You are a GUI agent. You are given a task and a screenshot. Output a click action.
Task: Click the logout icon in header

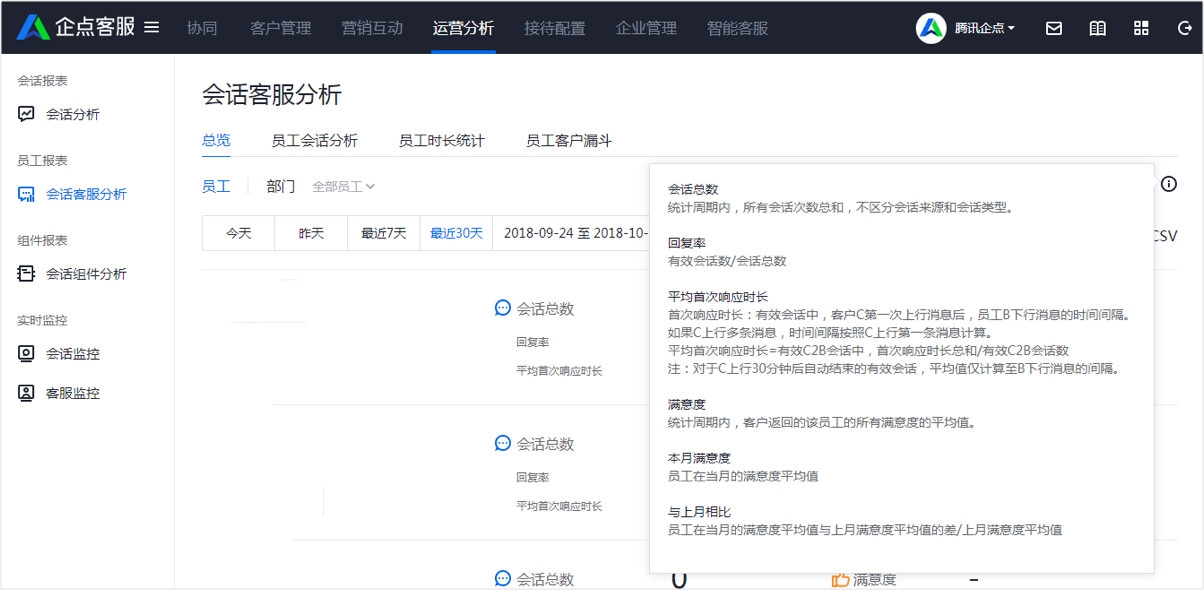(1184, 28)
